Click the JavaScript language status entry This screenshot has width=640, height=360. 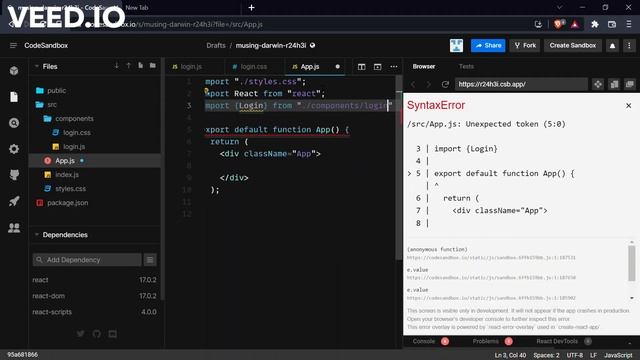(618, 355)
